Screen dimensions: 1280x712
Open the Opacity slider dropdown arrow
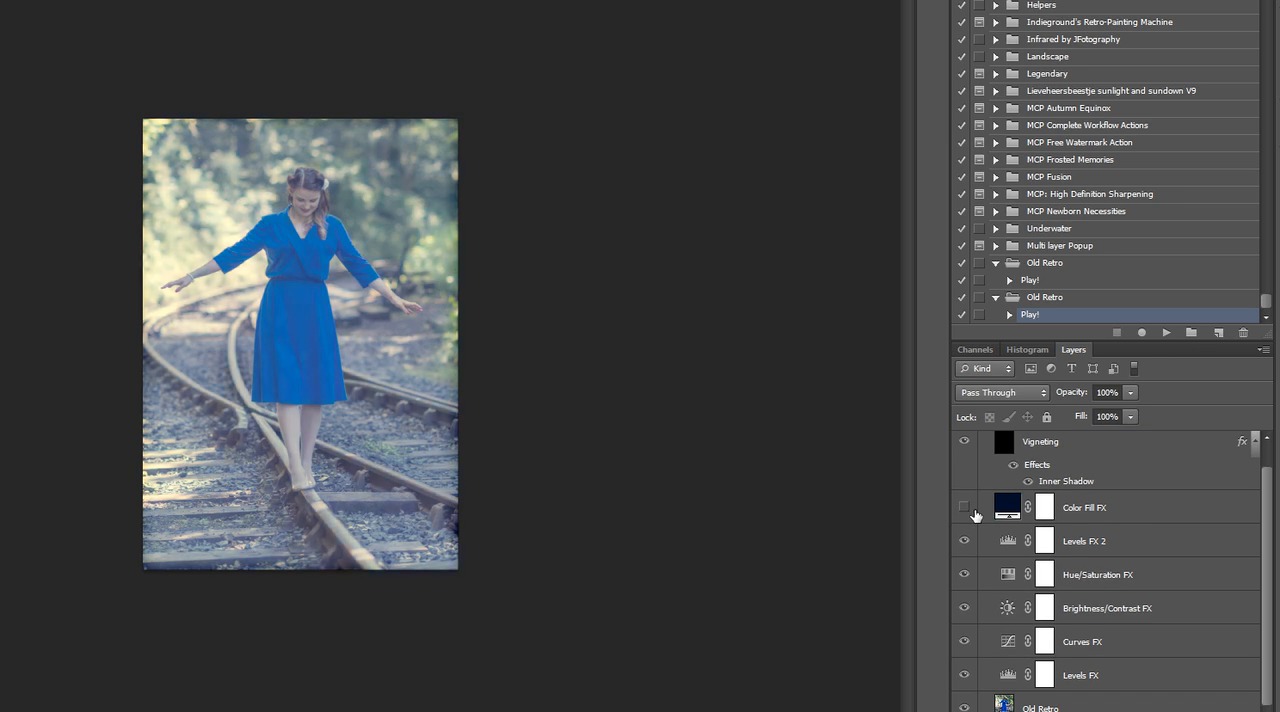(x=1130, y=393)
